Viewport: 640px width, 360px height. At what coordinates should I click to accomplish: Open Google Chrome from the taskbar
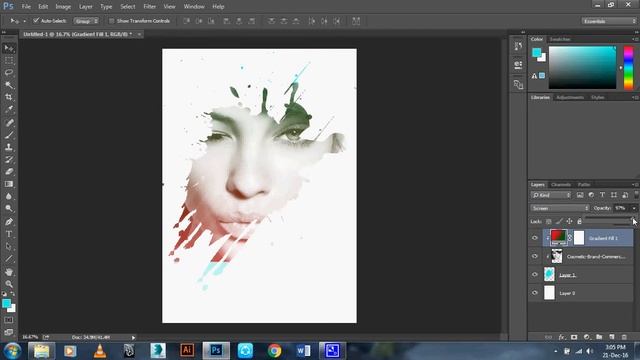274,350
